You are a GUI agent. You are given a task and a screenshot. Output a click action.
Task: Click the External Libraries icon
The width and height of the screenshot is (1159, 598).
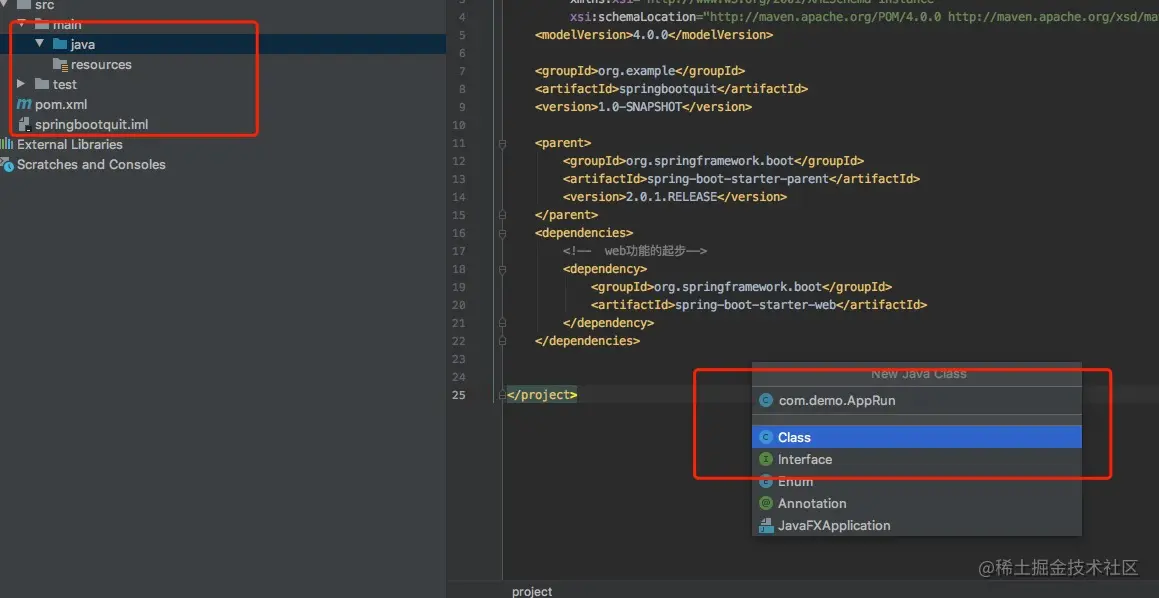(7, 144)
